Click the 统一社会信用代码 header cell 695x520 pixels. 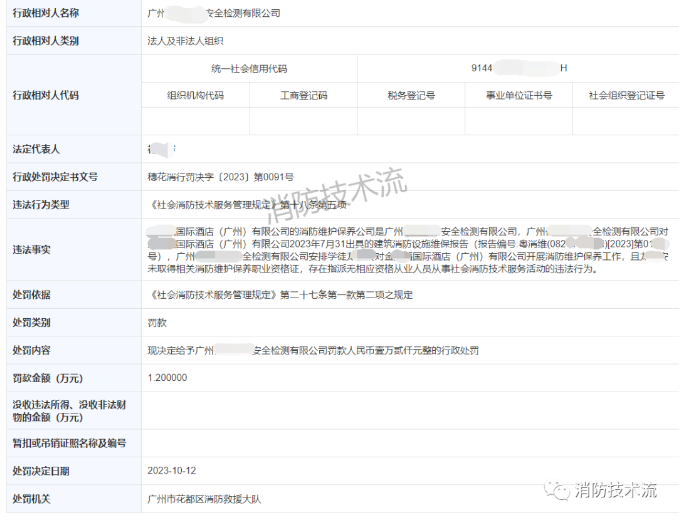249,68
